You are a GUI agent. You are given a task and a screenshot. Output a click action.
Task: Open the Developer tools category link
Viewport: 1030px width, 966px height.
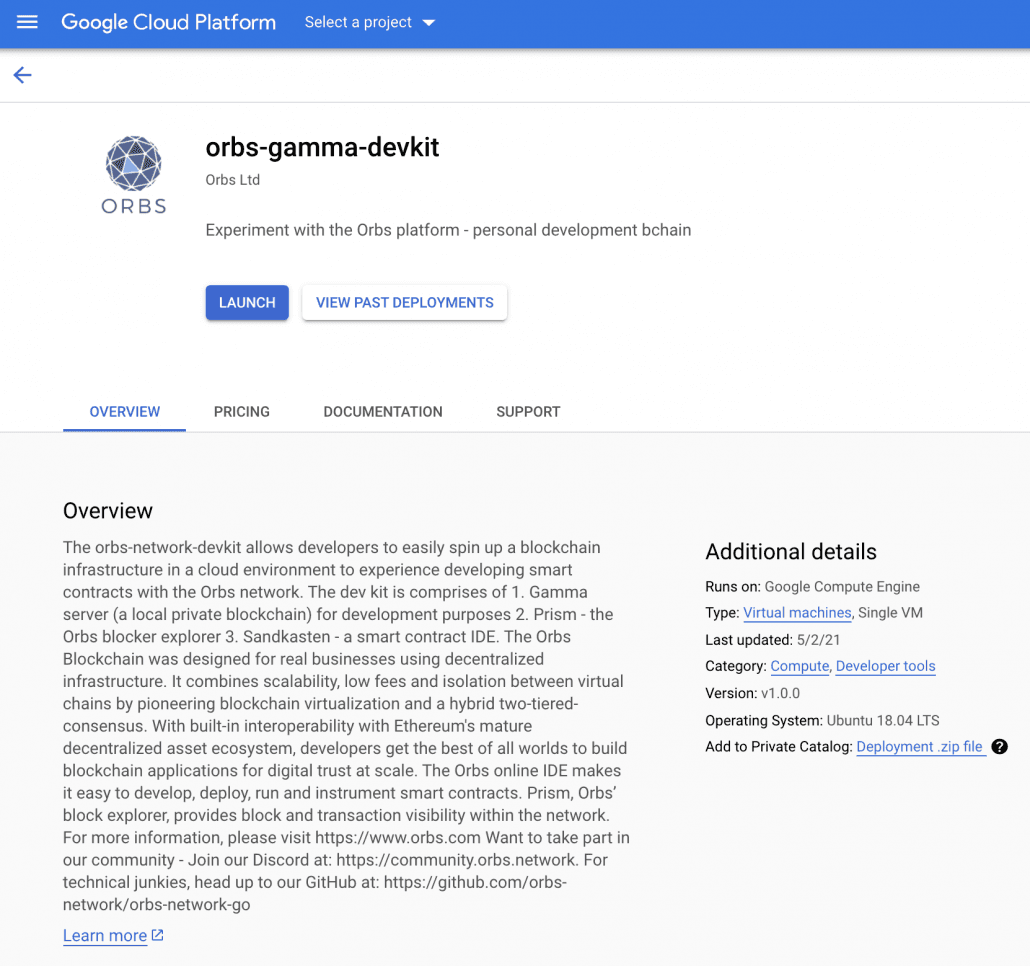point(885,666)
